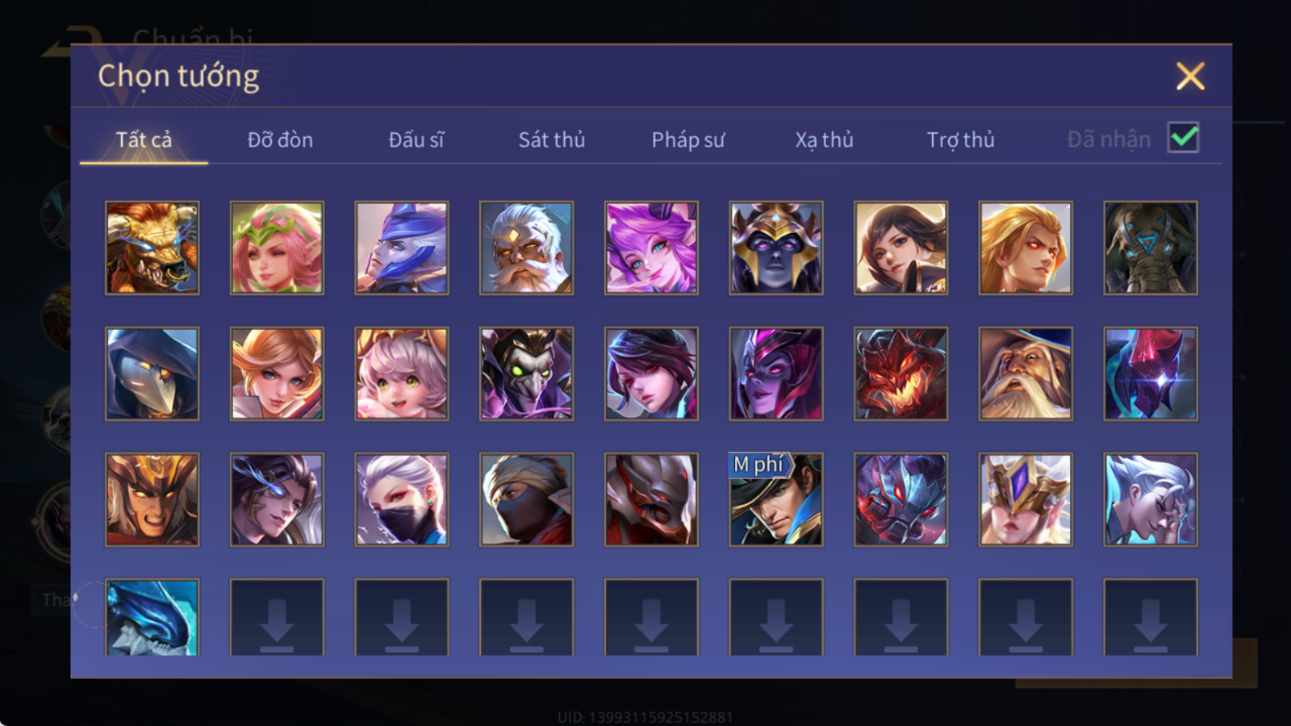Select the hero tagged "M phí"
The height and width of the screenshot is (726, 1291).
776,499
